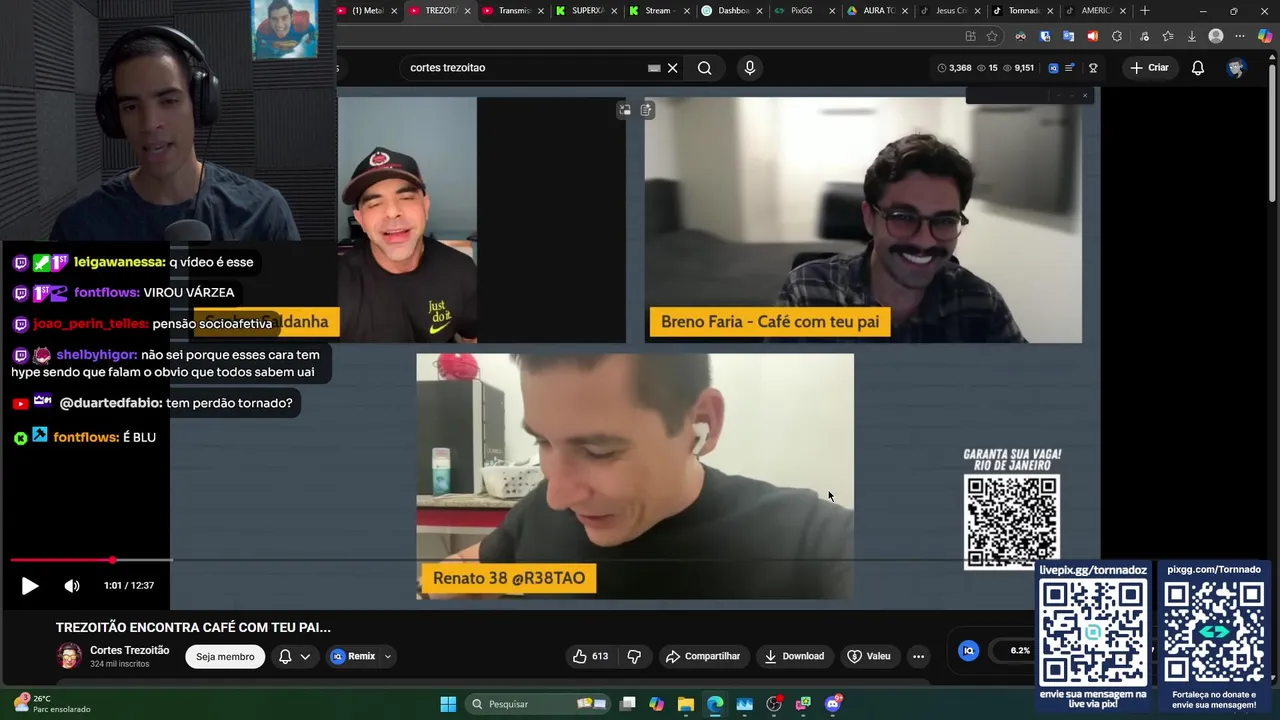Open the YouTube account avatar menu
The width and height of the screenshot is (1280, 720).
pyautogui.click(x=1236, y=68)
